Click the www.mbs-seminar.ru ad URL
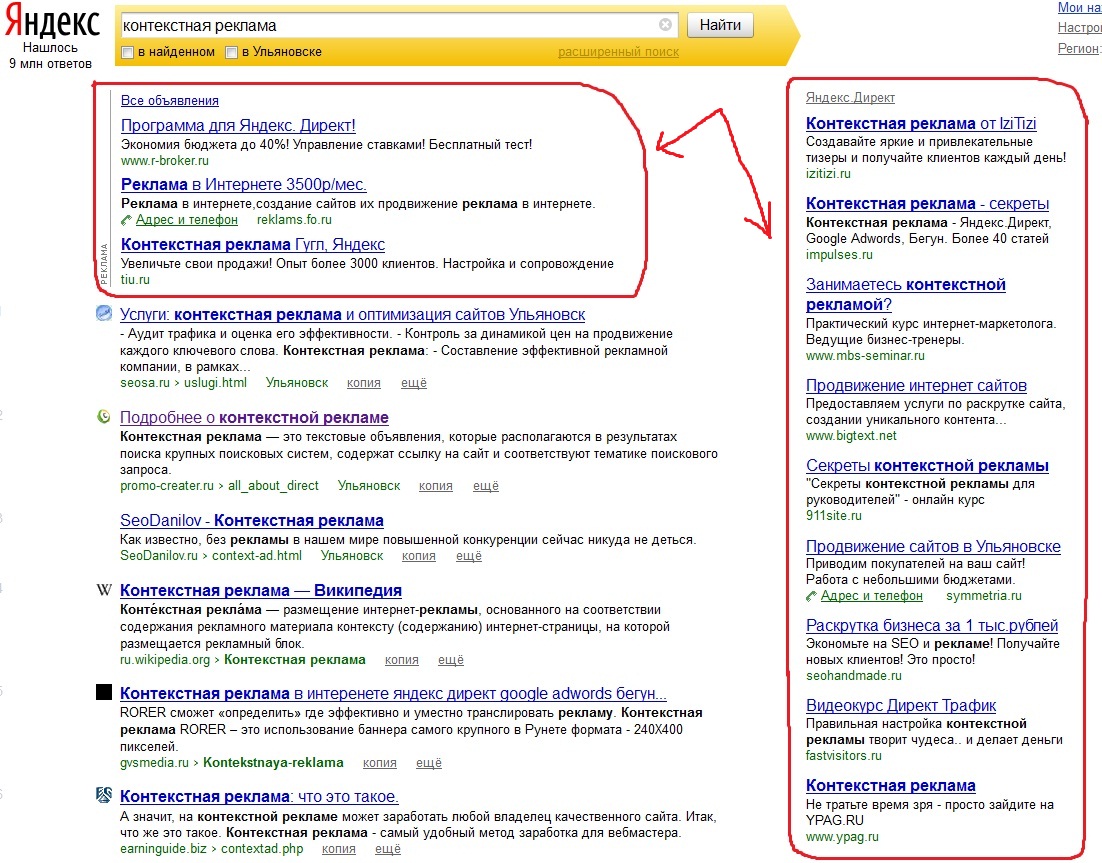 tap(865, 356)
